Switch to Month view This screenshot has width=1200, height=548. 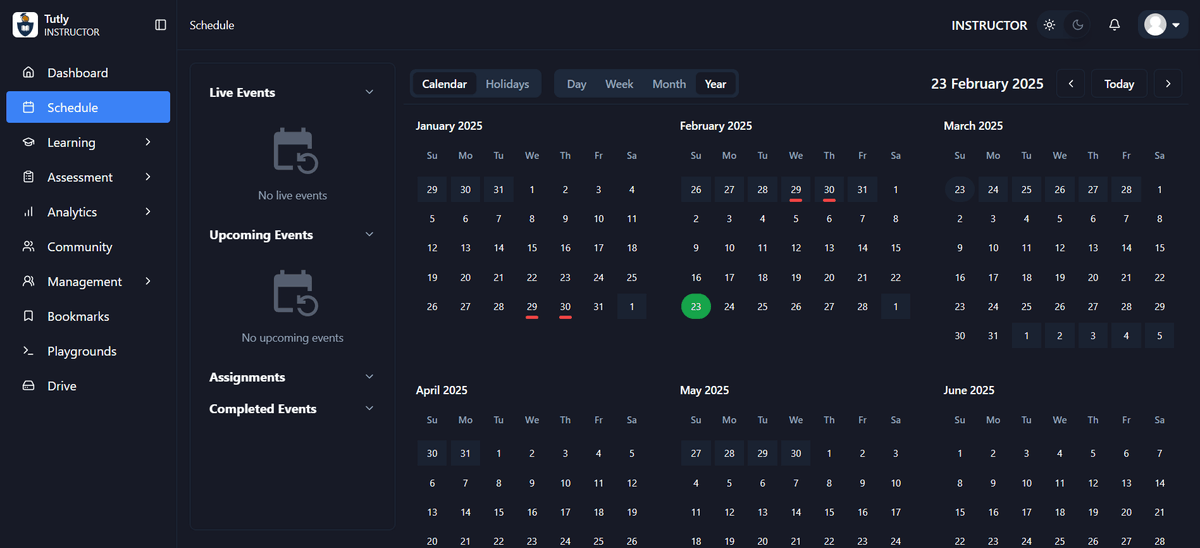[x=669, y=84]
